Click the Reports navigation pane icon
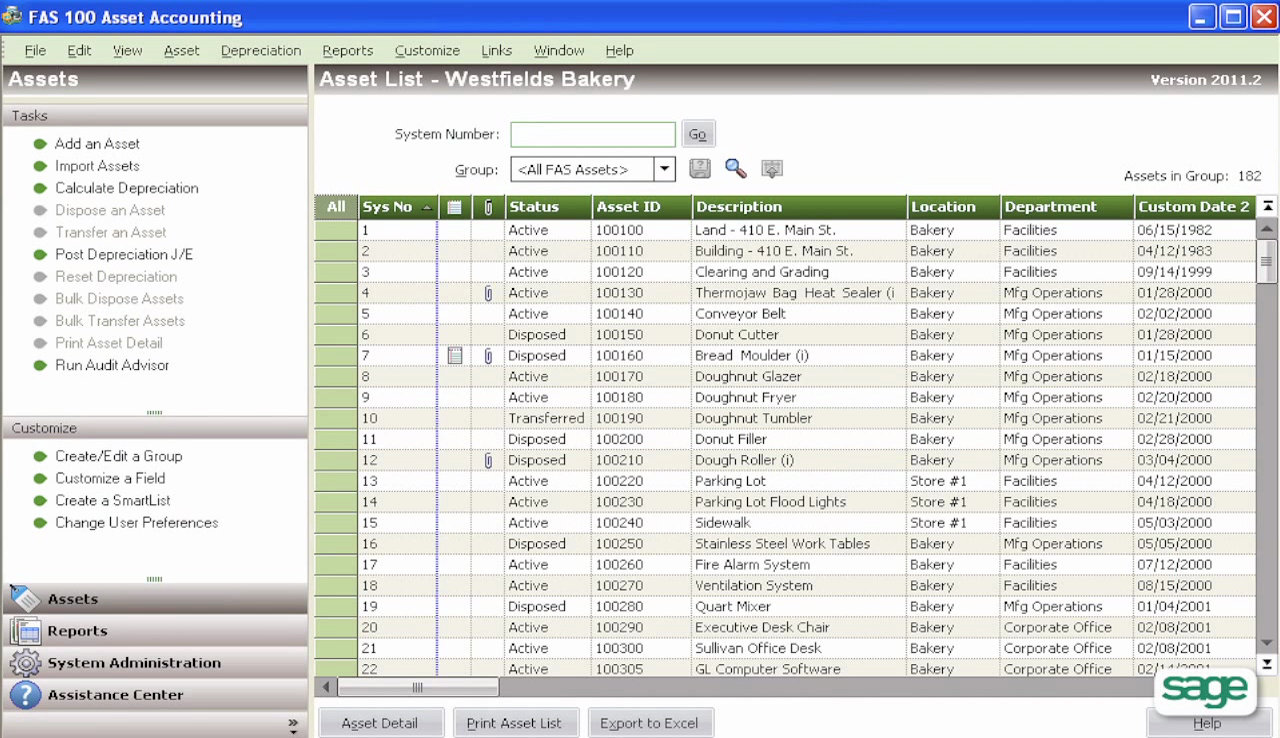1280x738 pixels. [25, 630]
